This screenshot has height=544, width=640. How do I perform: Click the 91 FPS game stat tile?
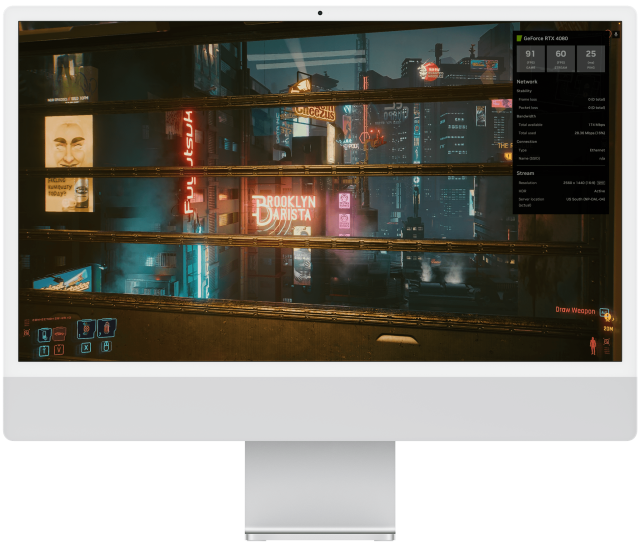click(x=530, y=57)
